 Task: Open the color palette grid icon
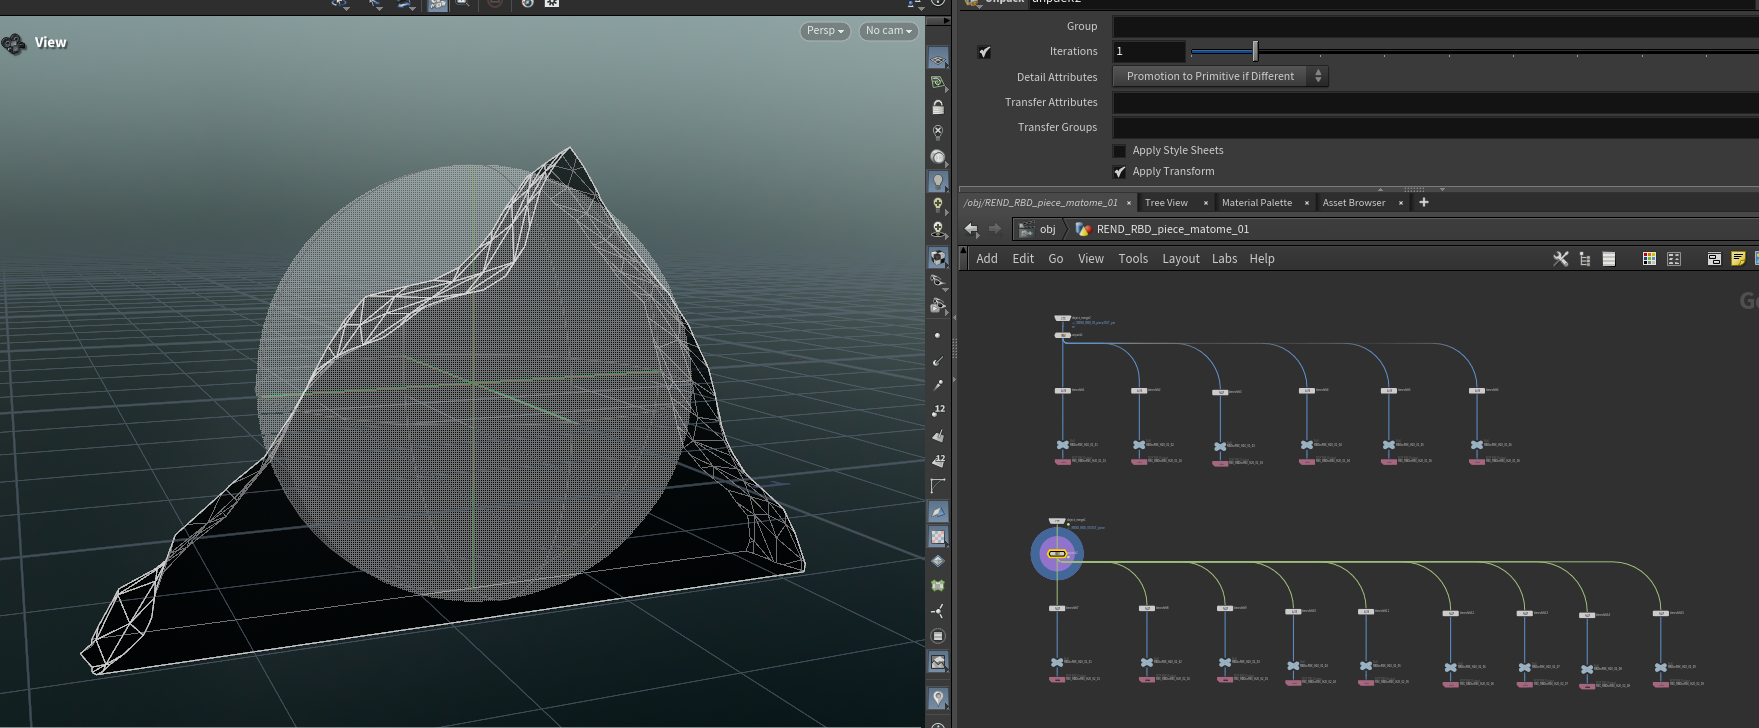click(x=1649, y=259)
